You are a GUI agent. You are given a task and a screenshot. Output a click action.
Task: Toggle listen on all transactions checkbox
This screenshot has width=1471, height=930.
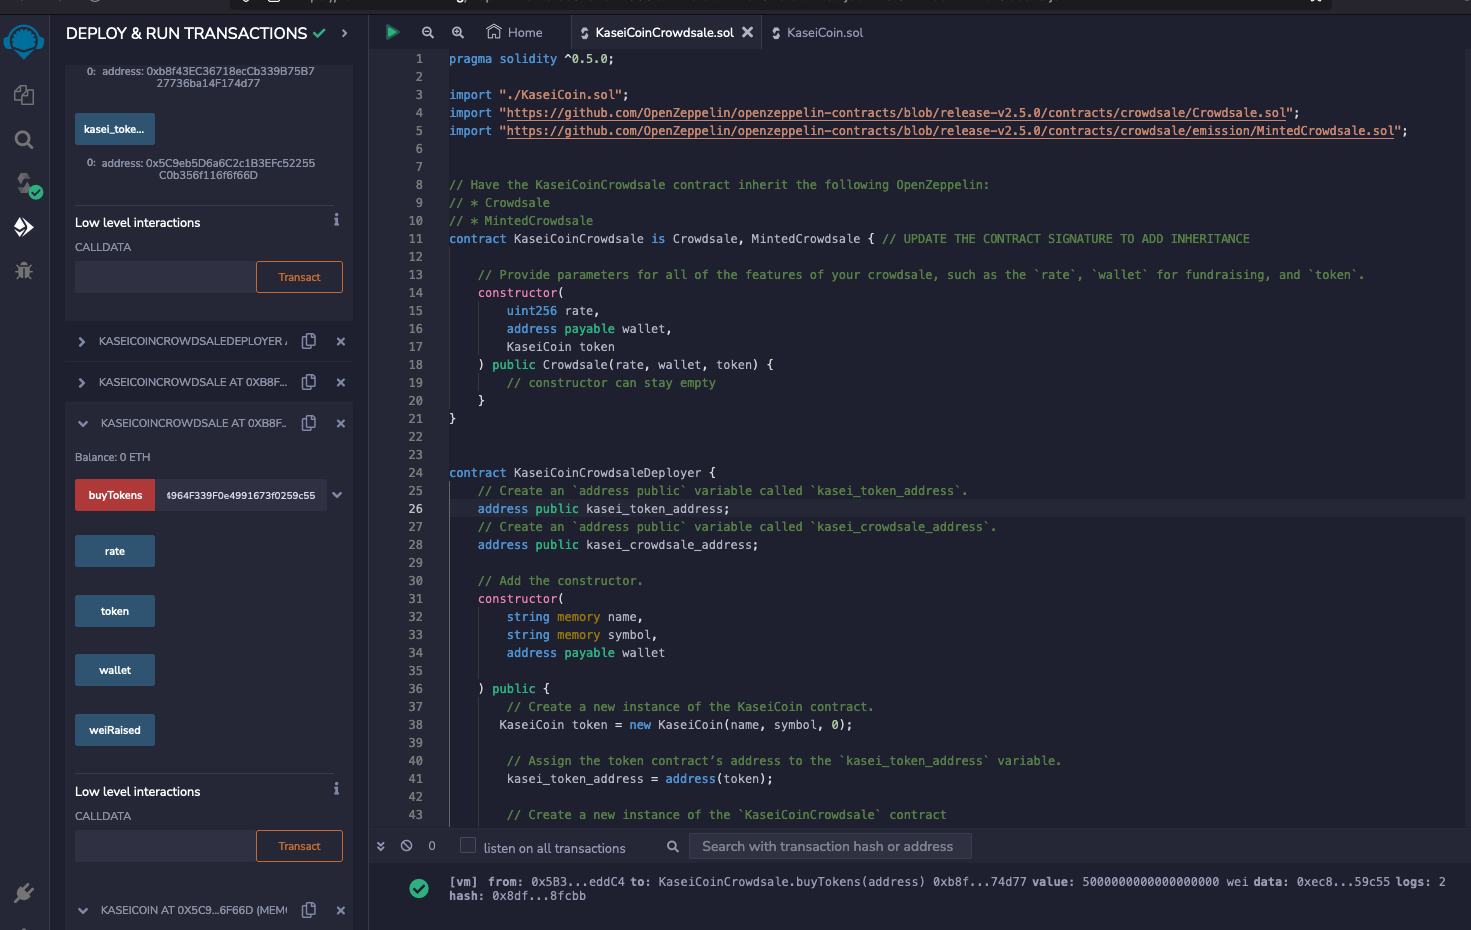(467, 846)
